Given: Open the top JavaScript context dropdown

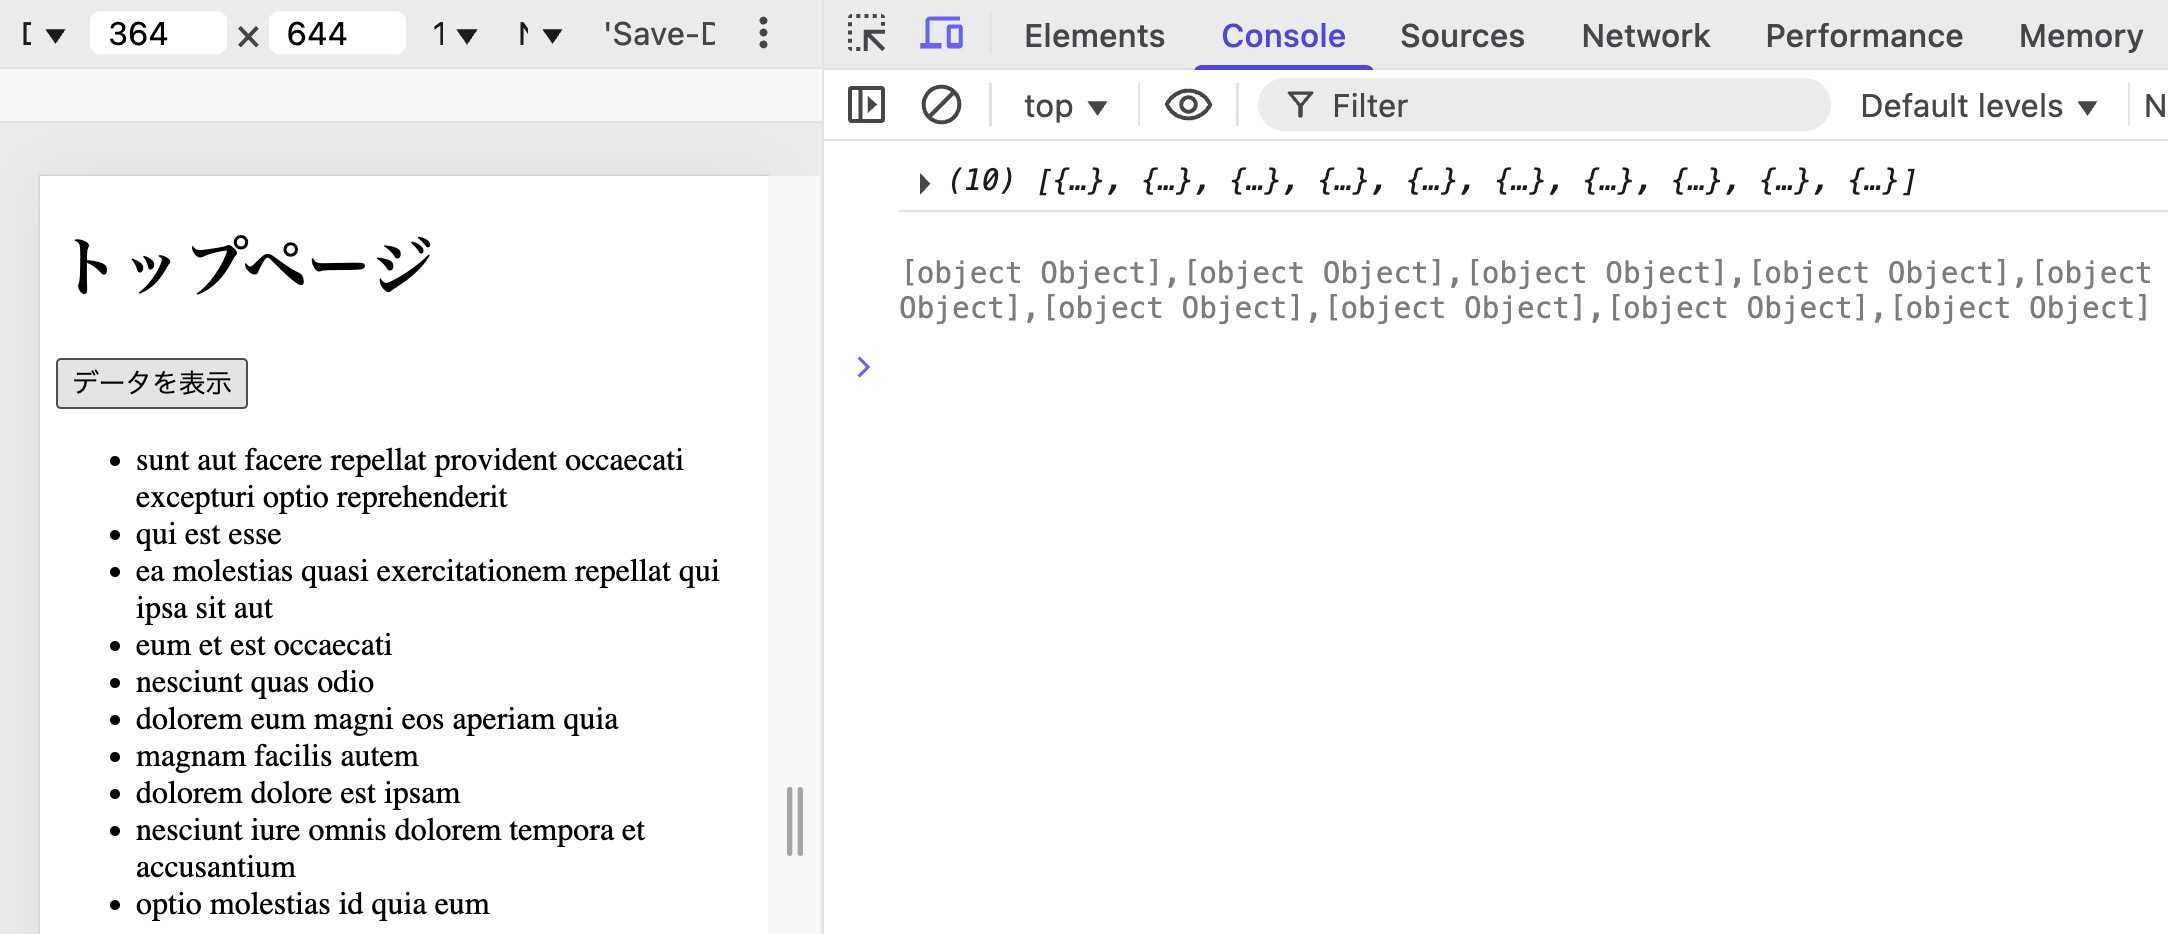Looking at the screenshot, I should tap(1064, 106).
